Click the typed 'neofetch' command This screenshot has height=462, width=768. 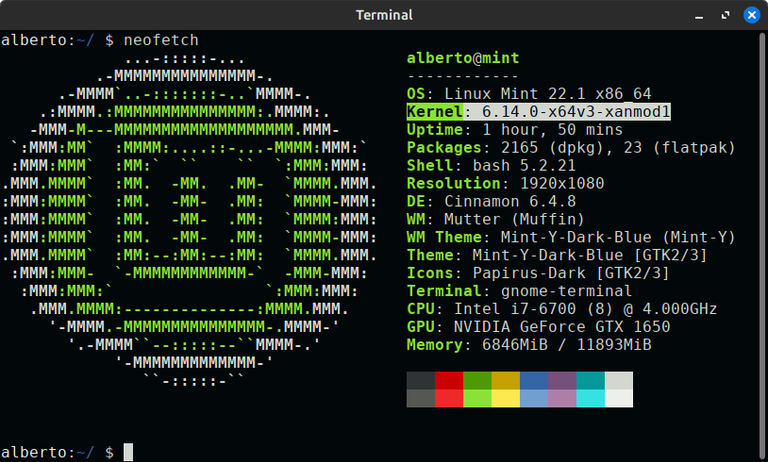(x=161, y=40)
